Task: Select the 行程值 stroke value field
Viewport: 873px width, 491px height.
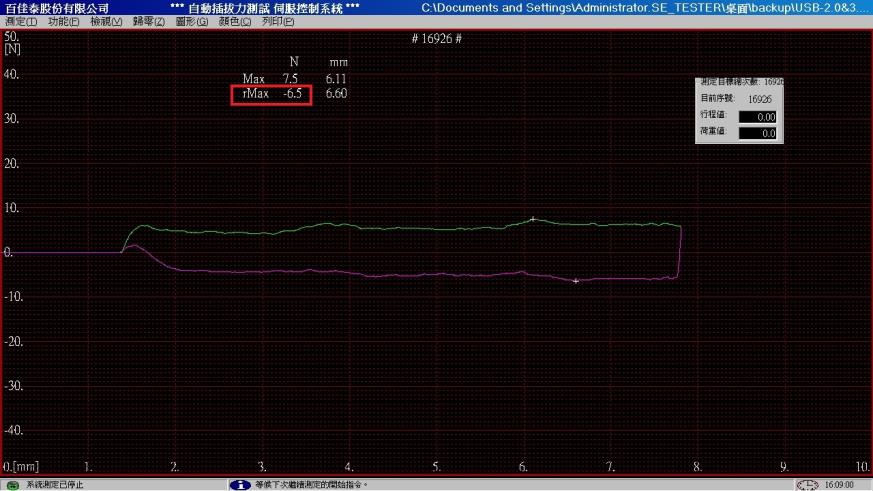Action: (x=757, y=117)
